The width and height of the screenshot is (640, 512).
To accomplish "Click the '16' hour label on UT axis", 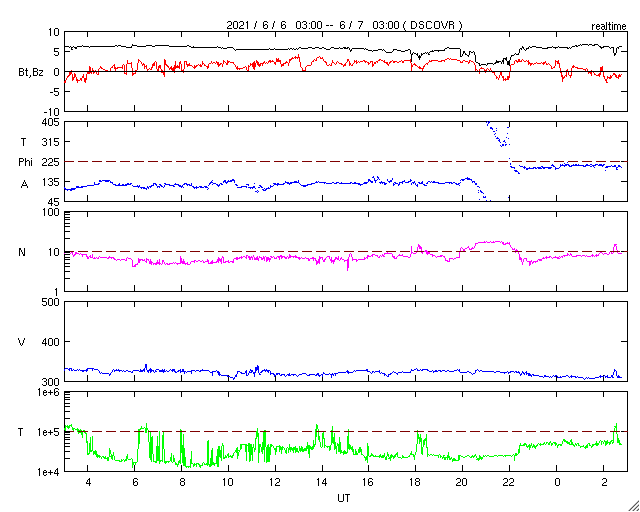I will point(369,483).
